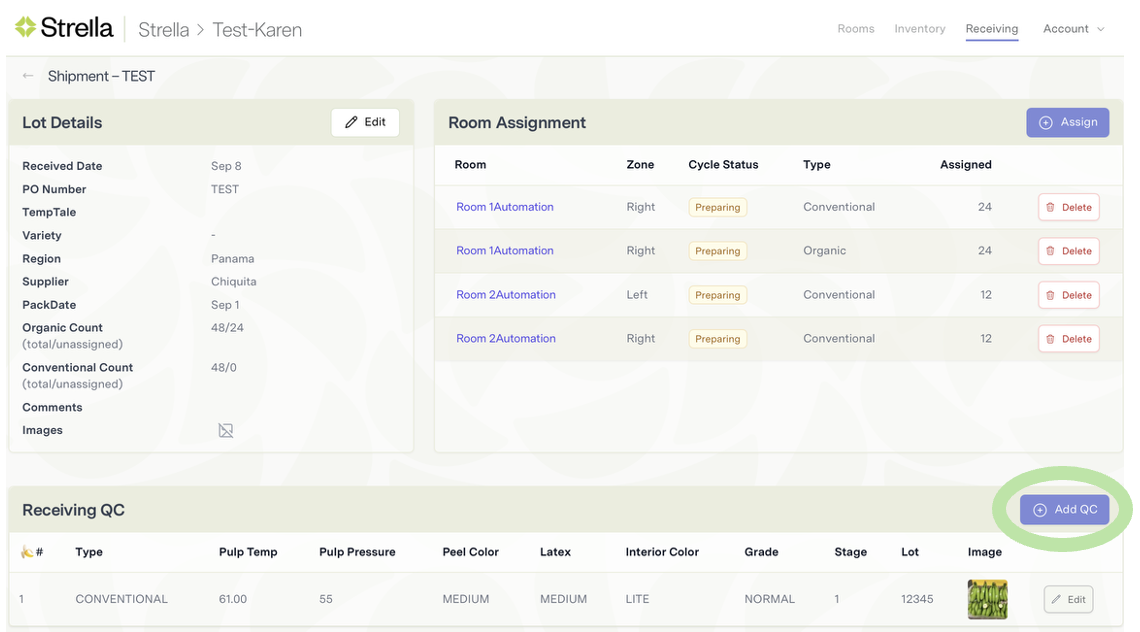Select the Receiving tab
Viewport: 1140px width, 632px height.
991,29
